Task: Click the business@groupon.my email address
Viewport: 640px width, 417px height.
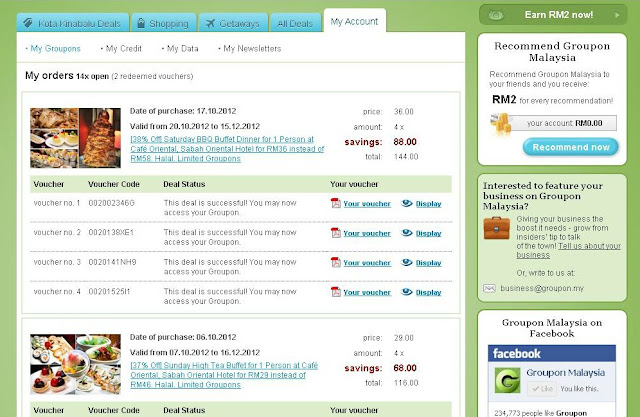Action: 542,288
